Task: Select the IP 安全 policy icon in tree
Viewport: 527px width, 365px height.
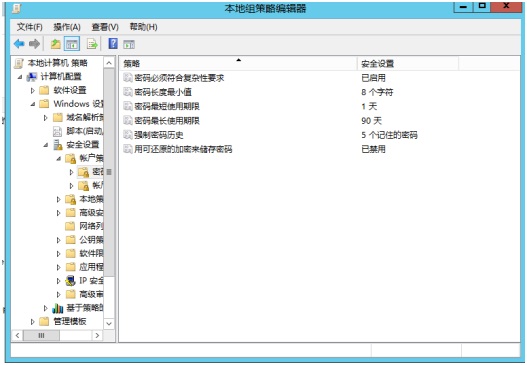Action: 70,281
